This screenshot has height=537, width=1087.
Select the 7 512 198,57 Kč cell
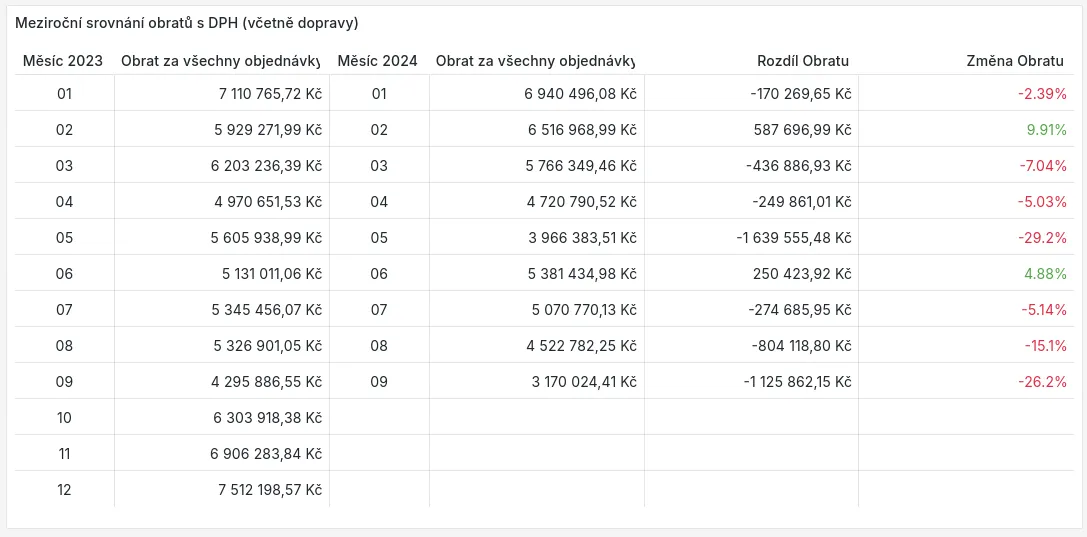(x=267, y=490)
